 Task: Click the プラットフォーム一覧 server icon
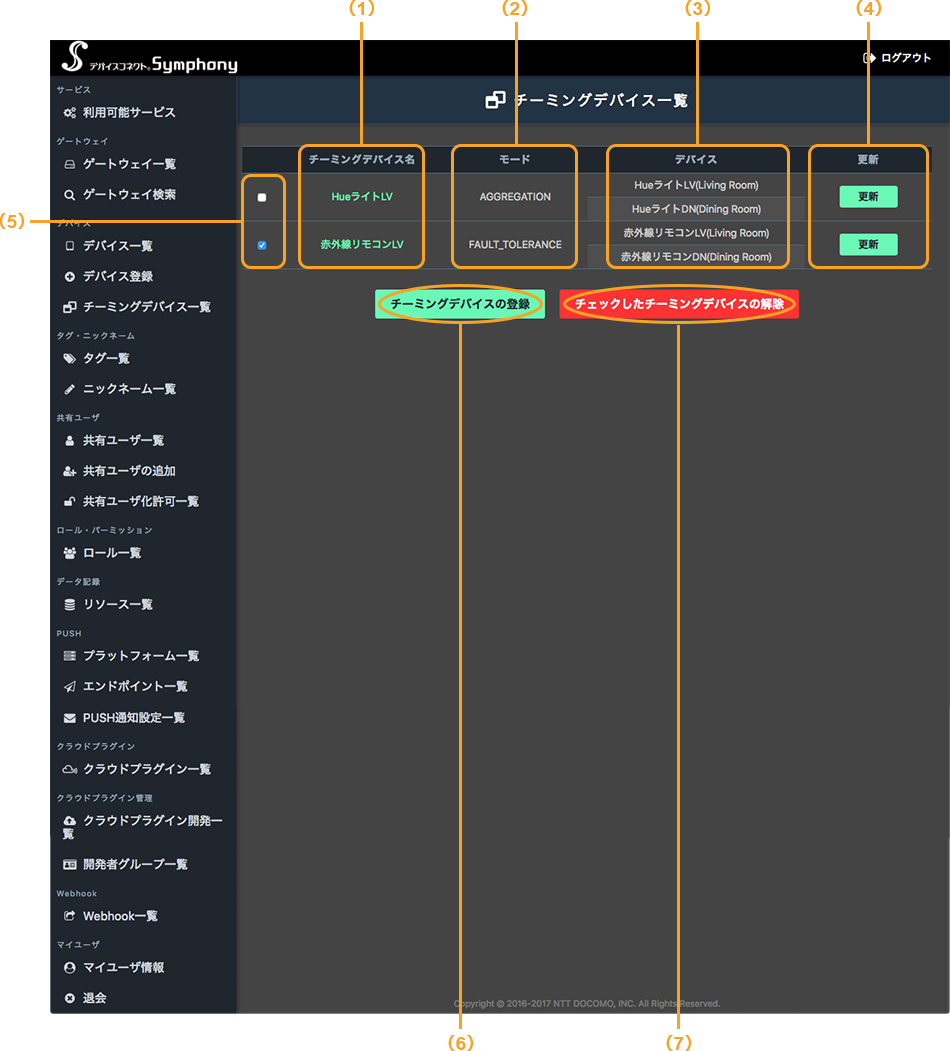coord(70,656)
